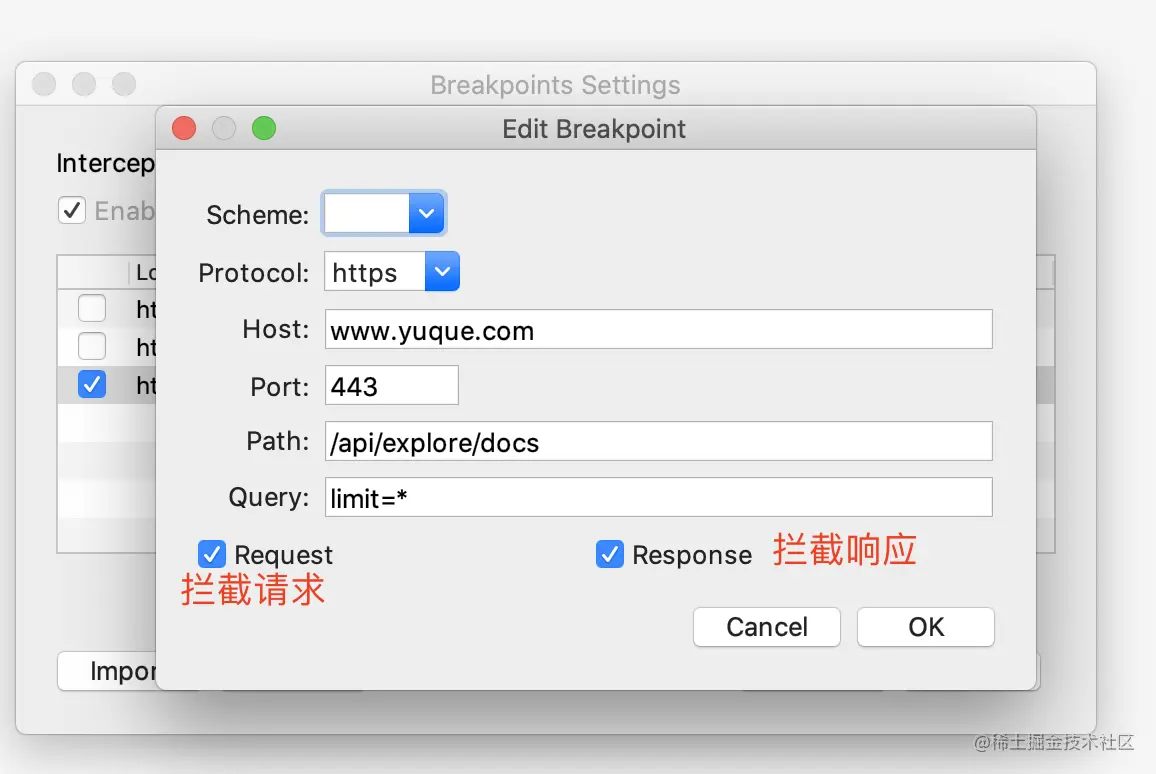Expand the Protocol dropdown showing https
The image size is (1156, 774).
442,271
